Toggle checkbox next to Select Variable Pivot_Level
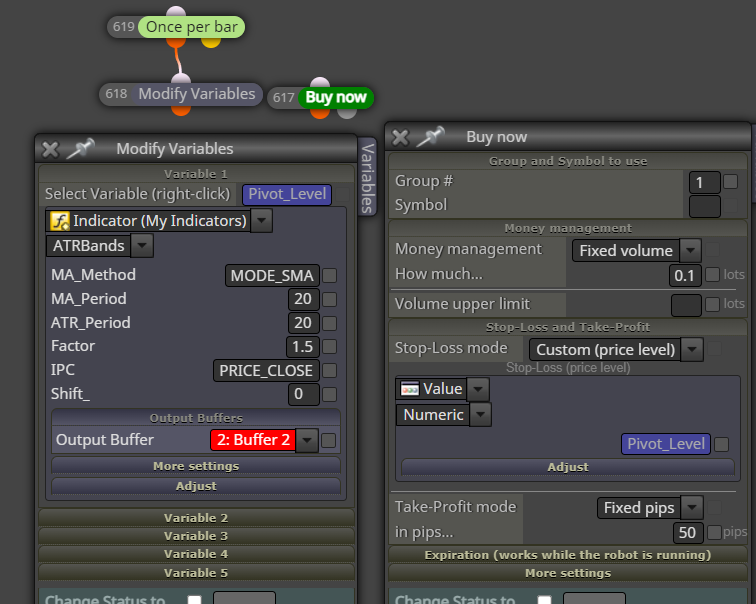Viewport: 756px width, 604px height. 343,195
